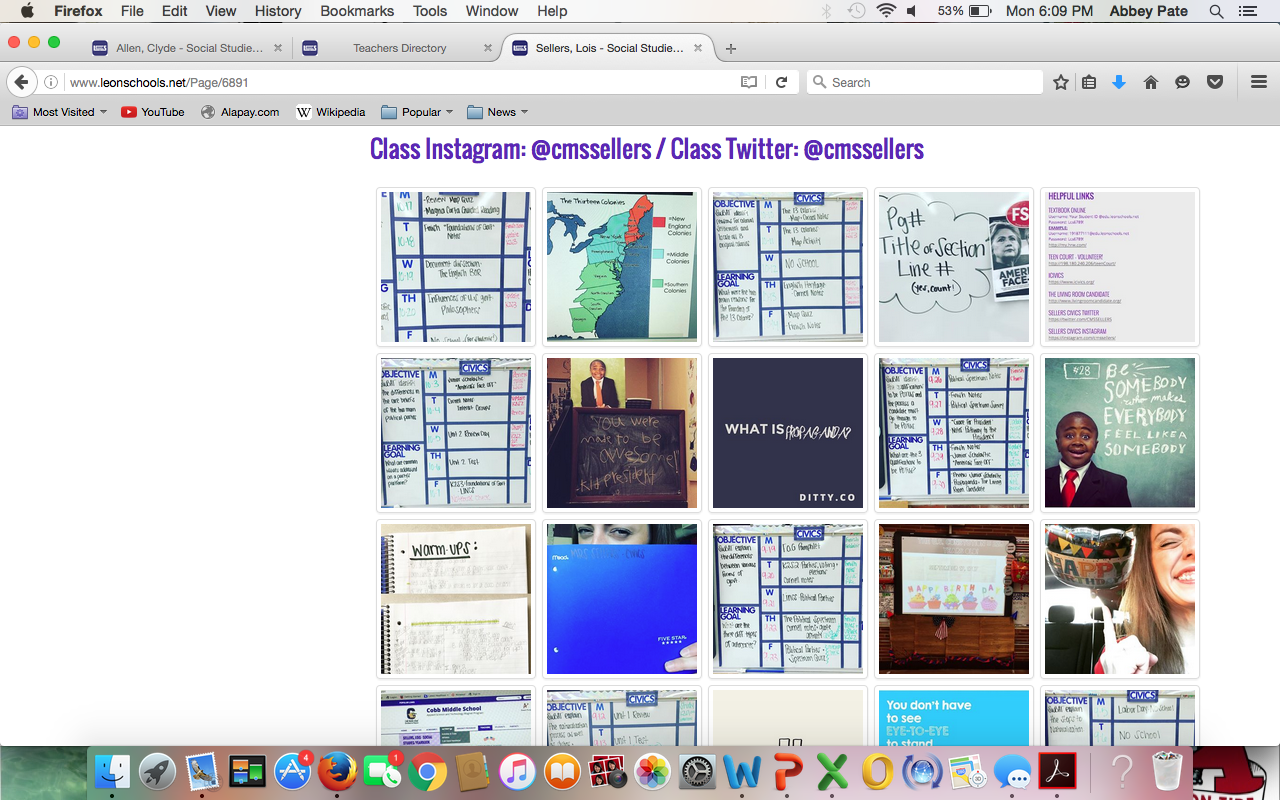Open Adobe Acrobat in the Dock

coord(1057,772)
